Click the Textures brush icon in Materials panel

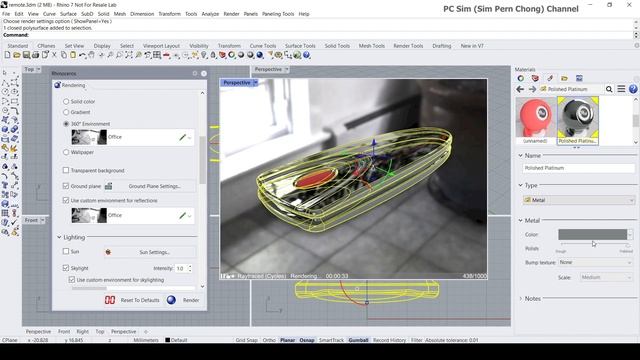coord(550,78)
